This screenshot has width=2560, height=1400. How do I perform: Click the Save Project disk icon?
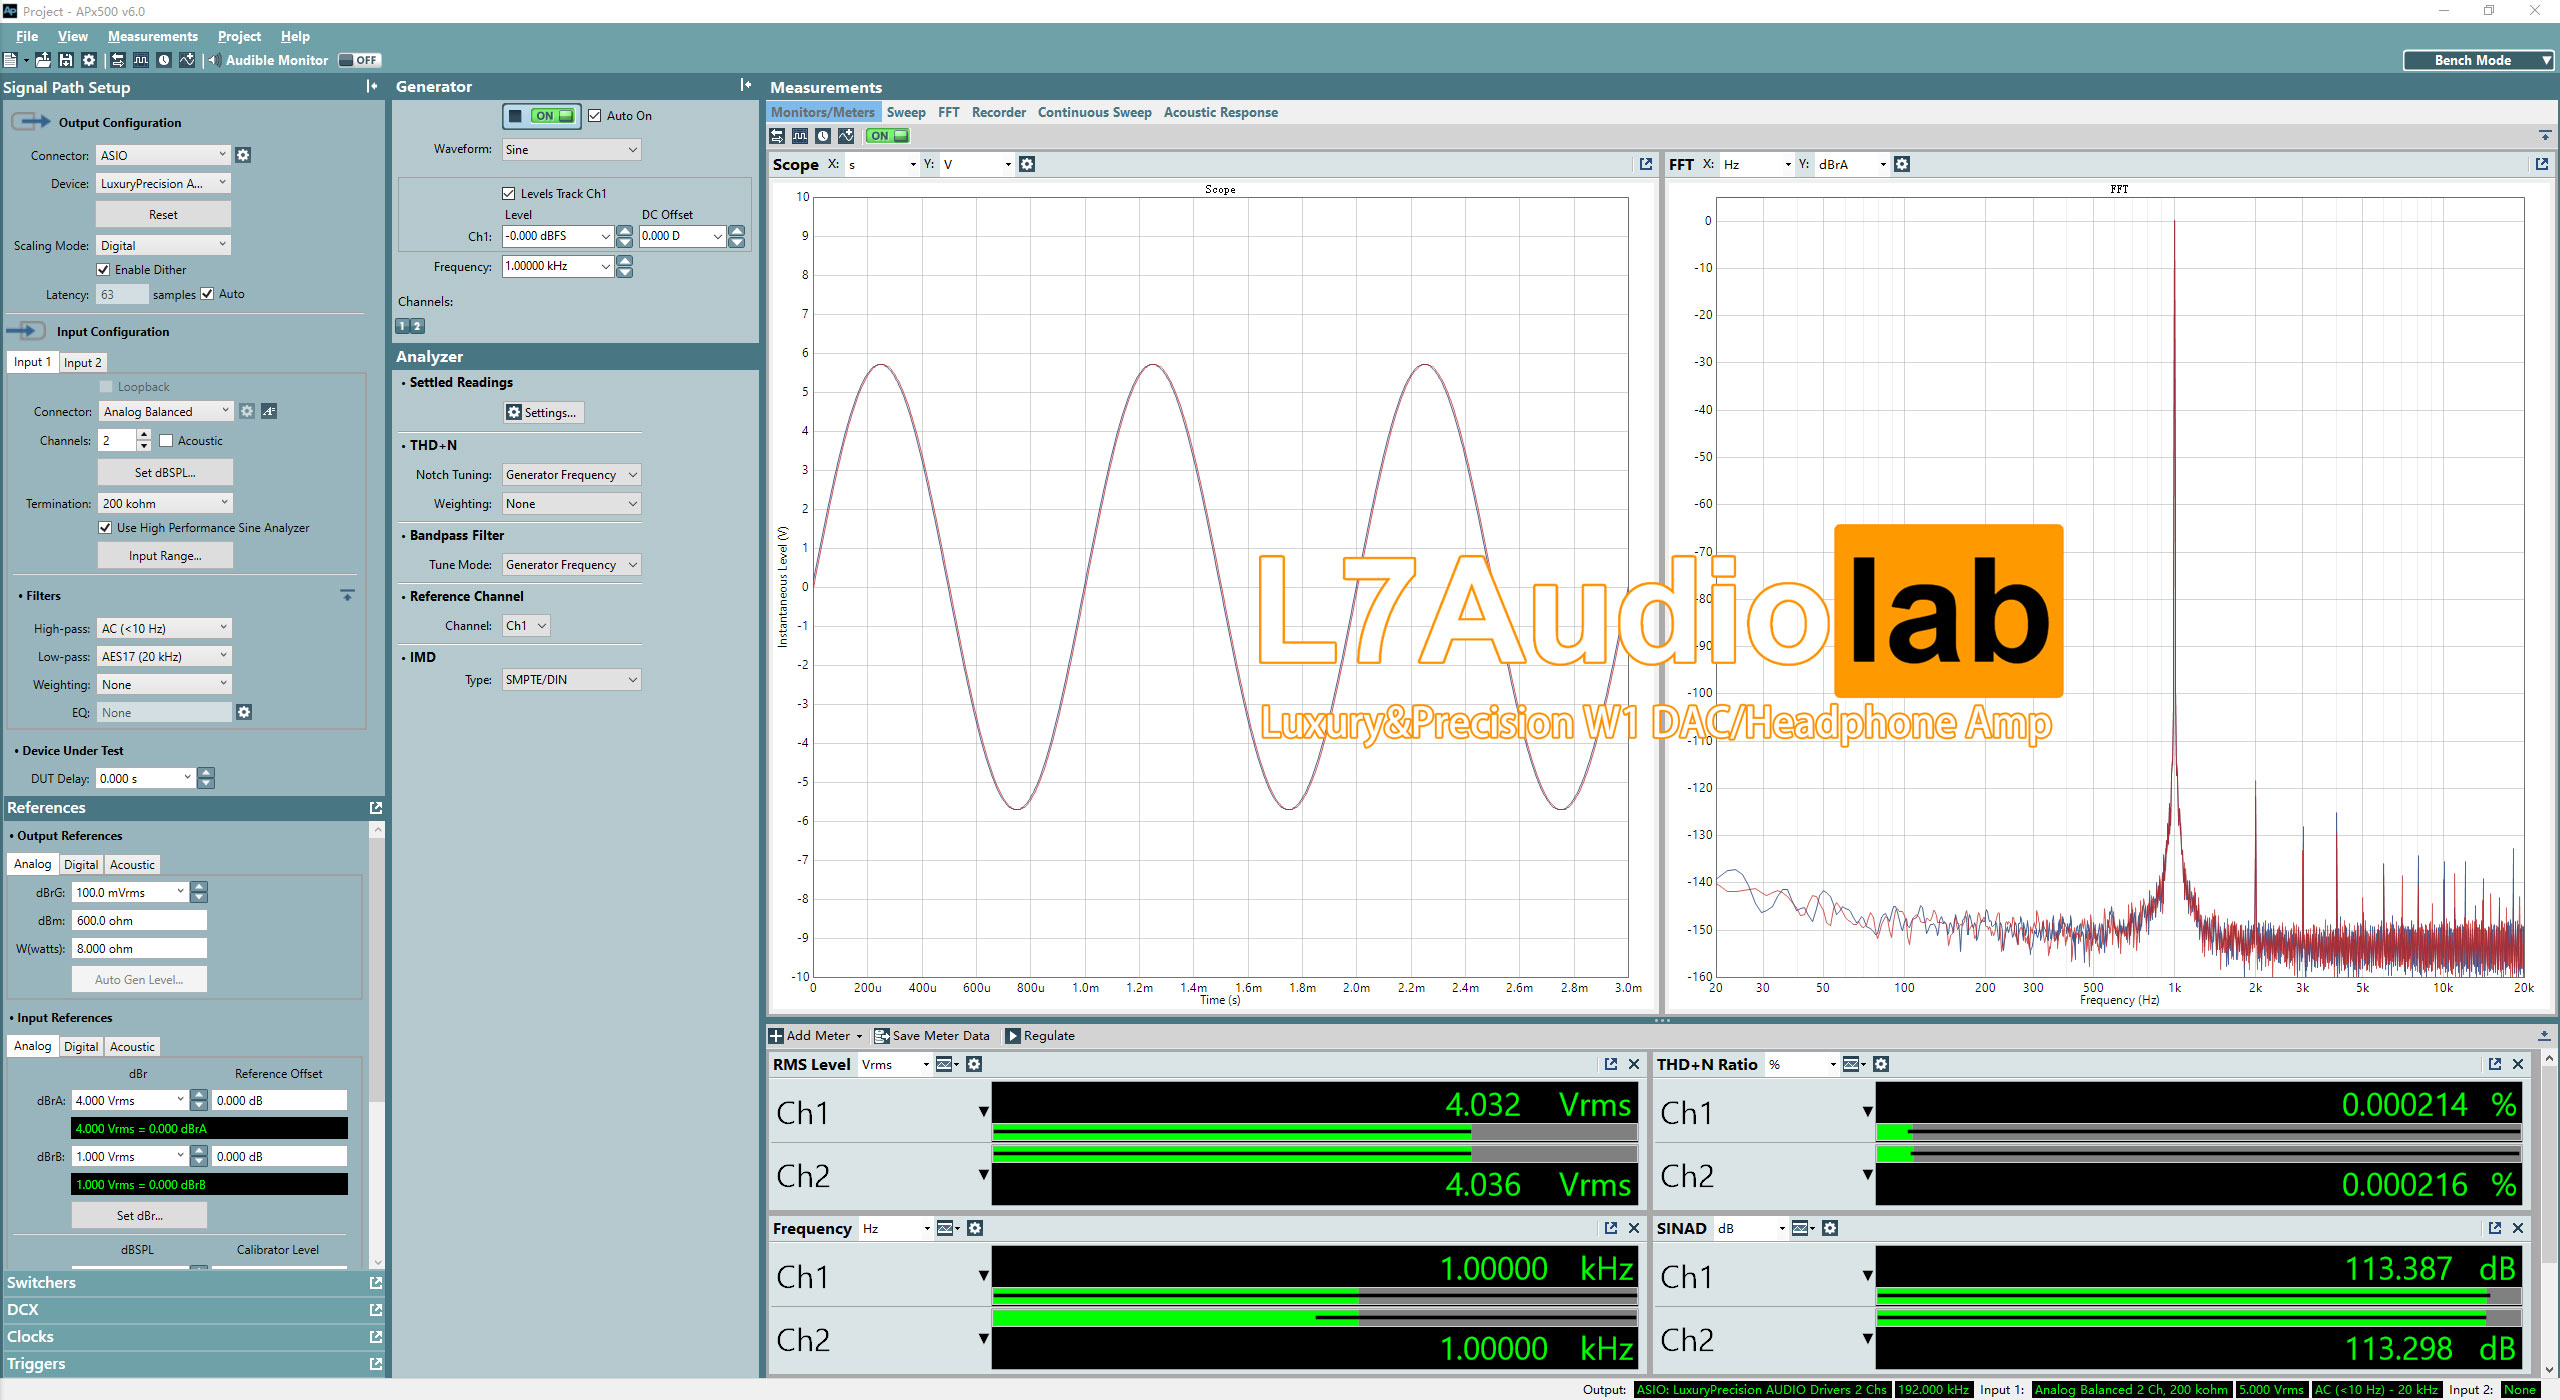tap(66, 60)
